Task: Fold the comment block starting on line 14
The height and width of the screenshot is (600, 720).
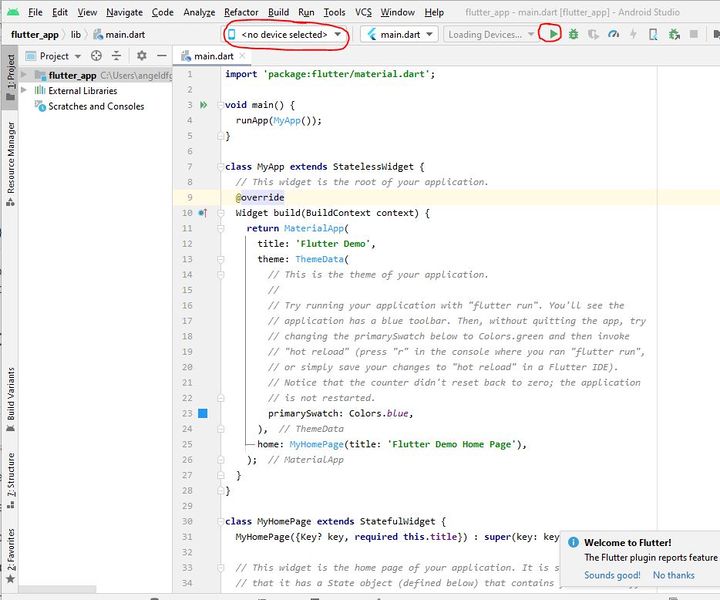Action: pos(220,275)
